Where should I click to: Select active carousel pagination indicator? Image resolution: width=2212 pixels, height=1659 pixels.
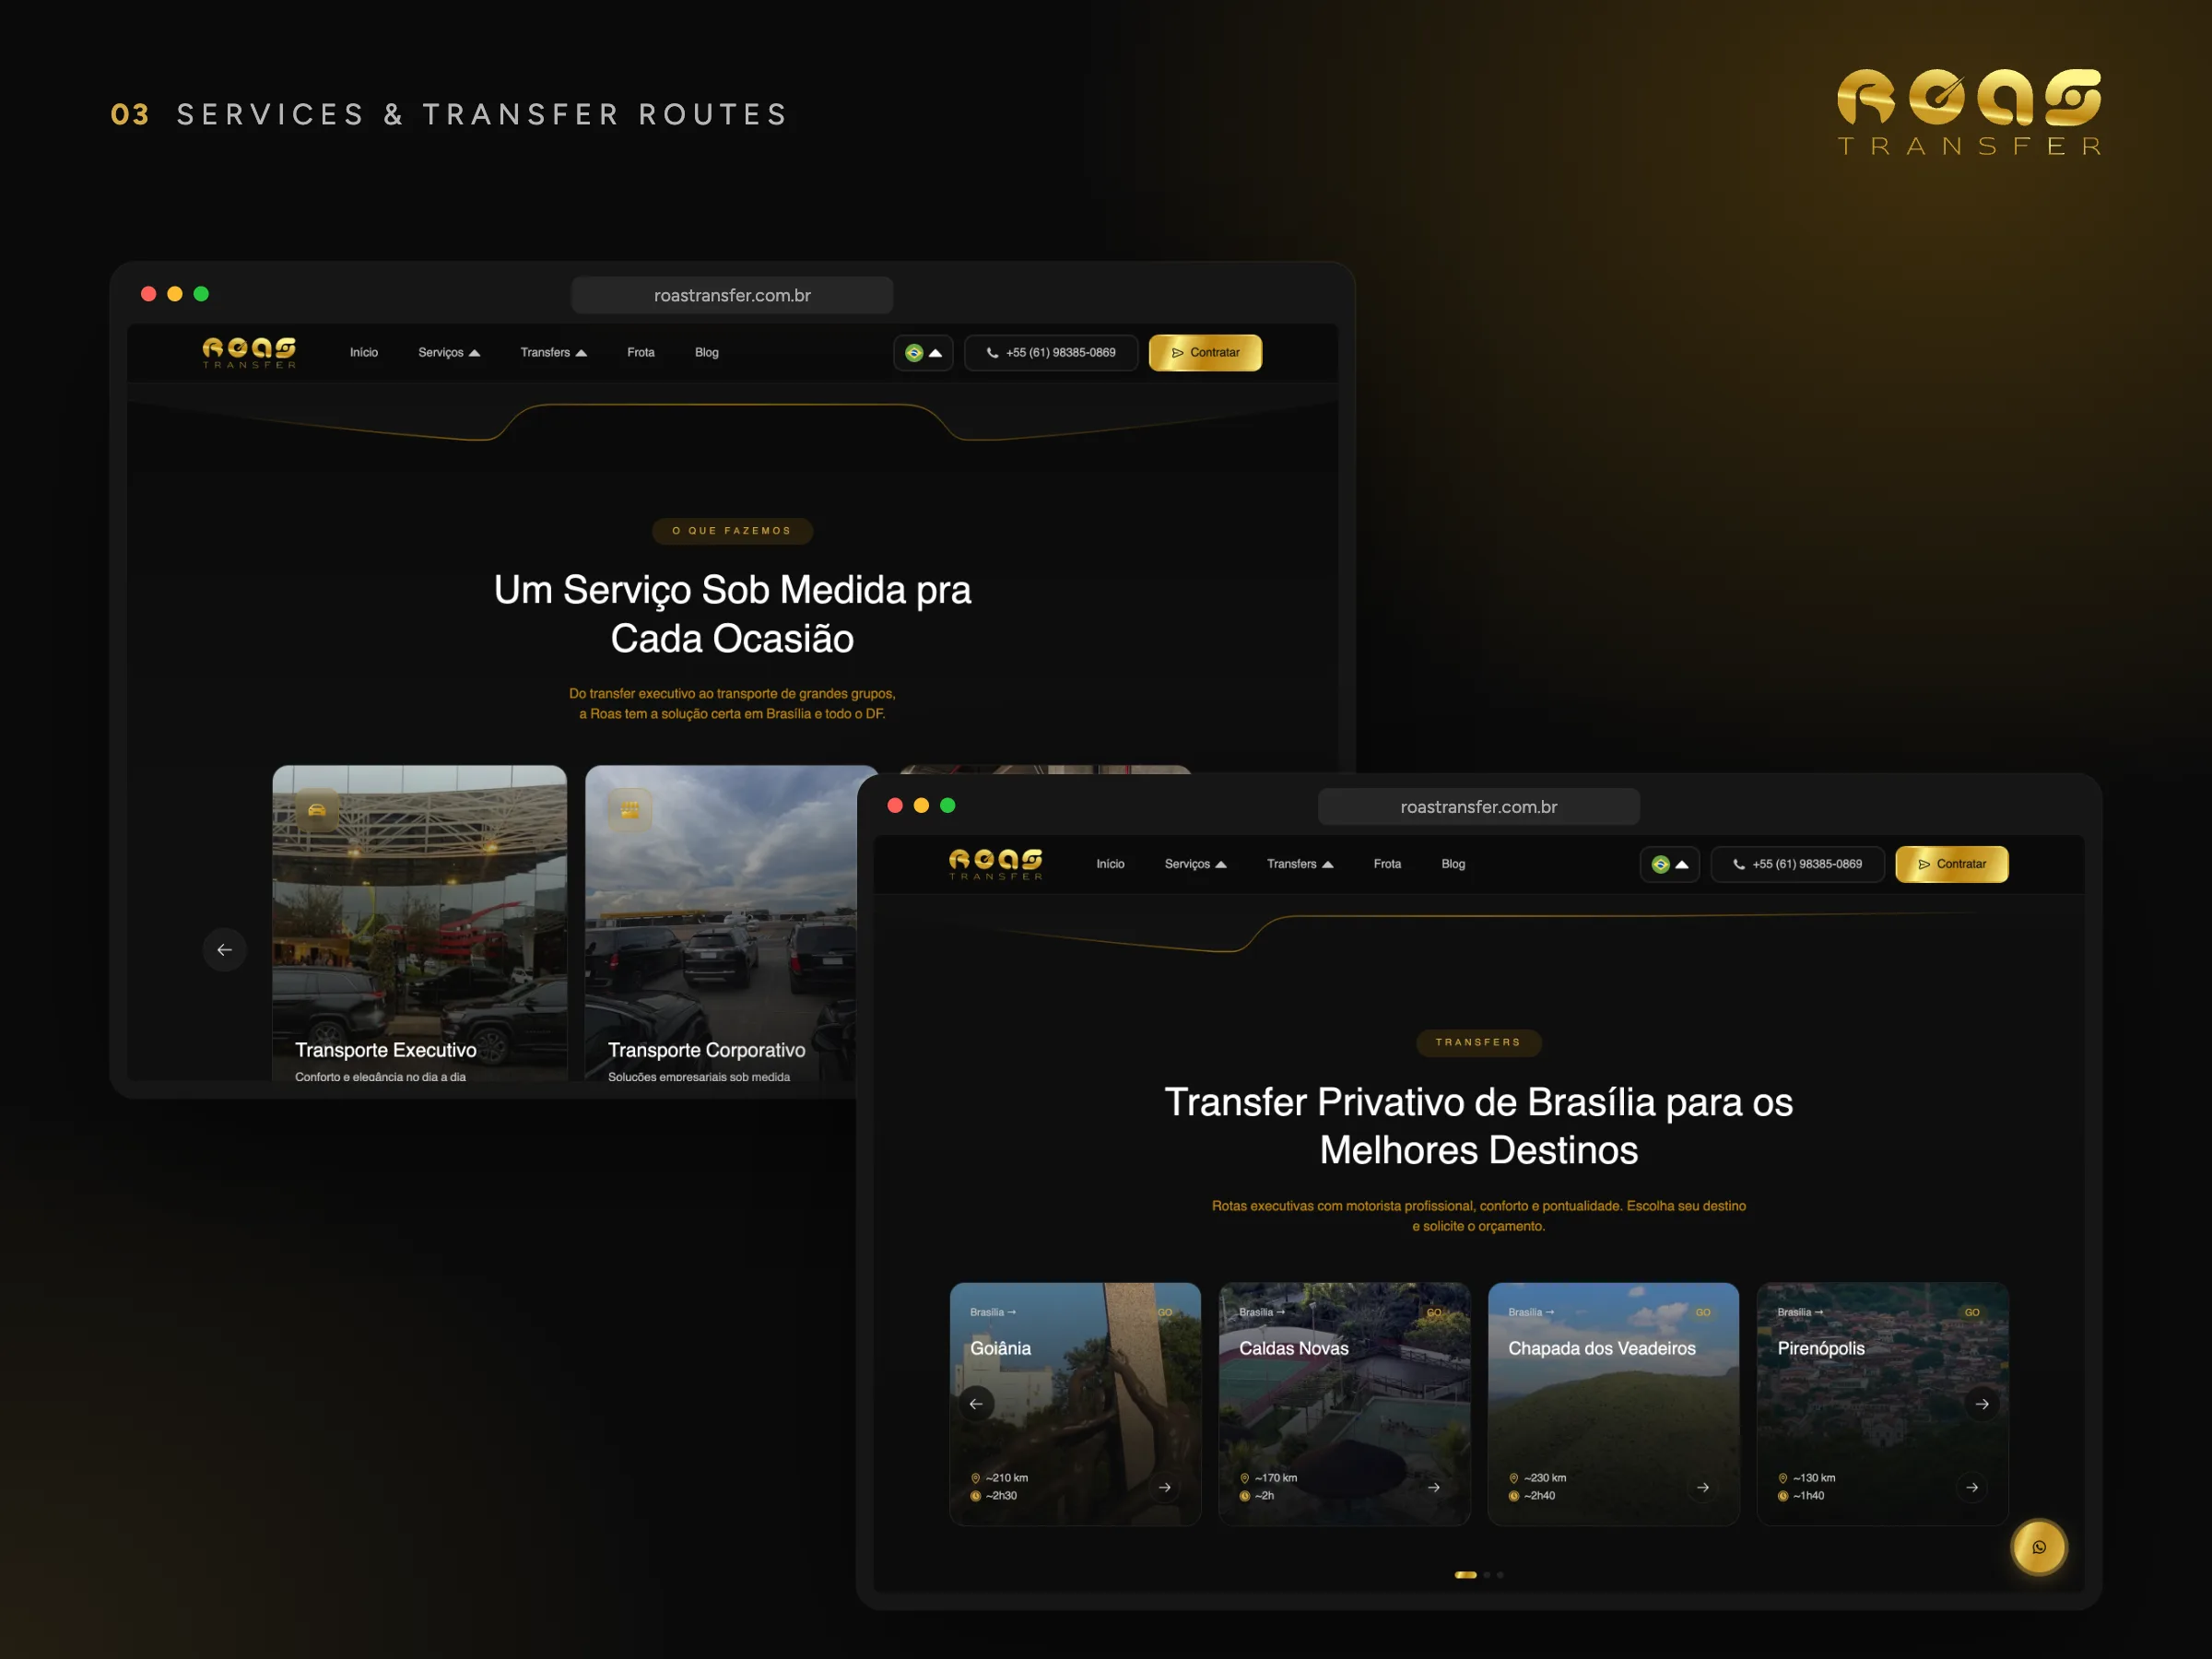tap(1465, 1575)
